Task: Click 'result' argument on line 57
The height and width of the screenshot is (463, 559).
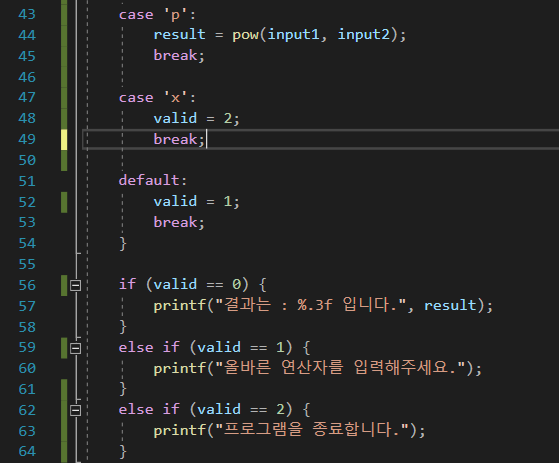Action: pos(450,306)
